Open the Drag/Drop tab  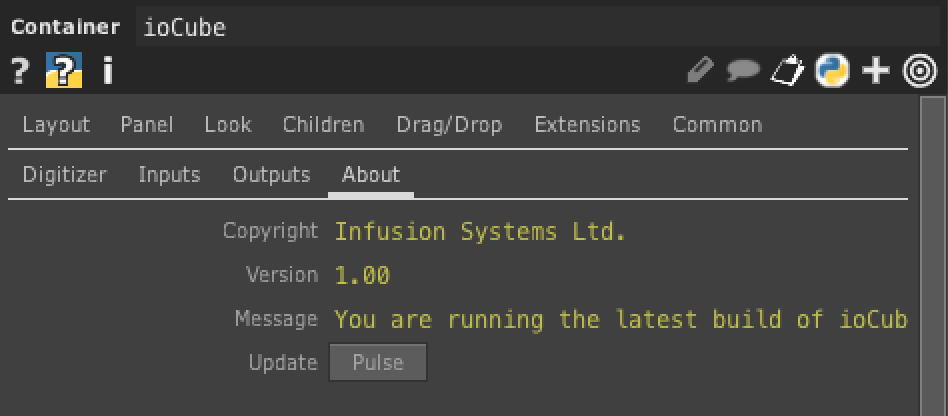449,125
